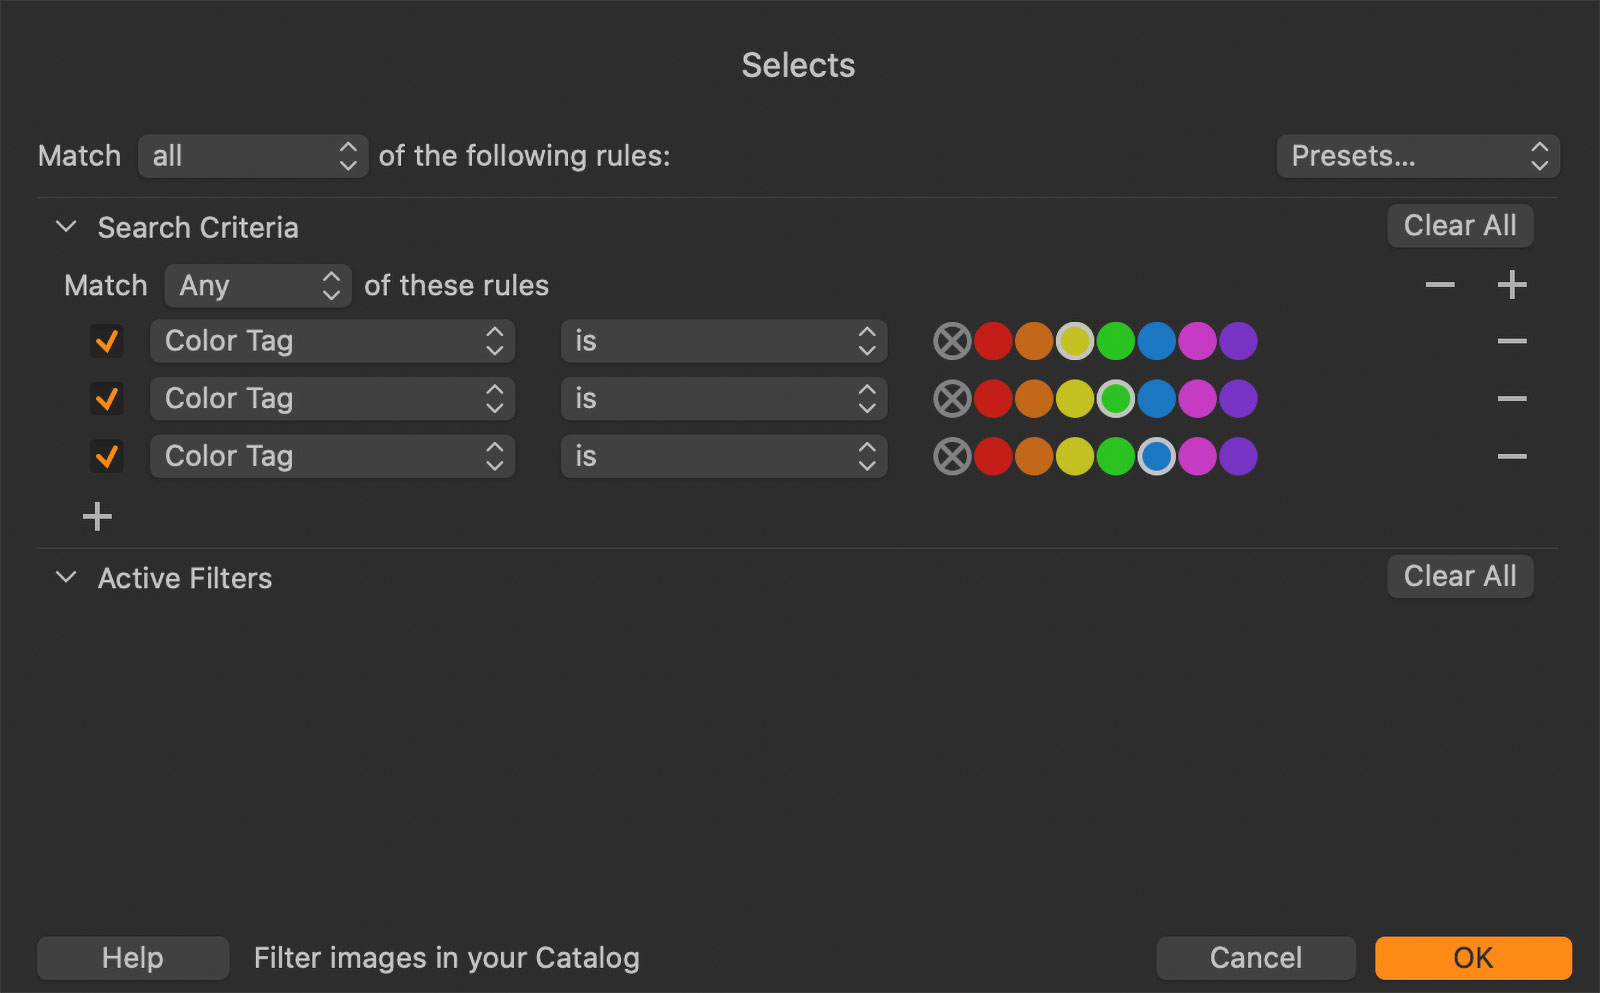This screenshot has width=1600, height=993.
Task: Click the plus icon beside the Match Any row
Action: coord(1511,285)
